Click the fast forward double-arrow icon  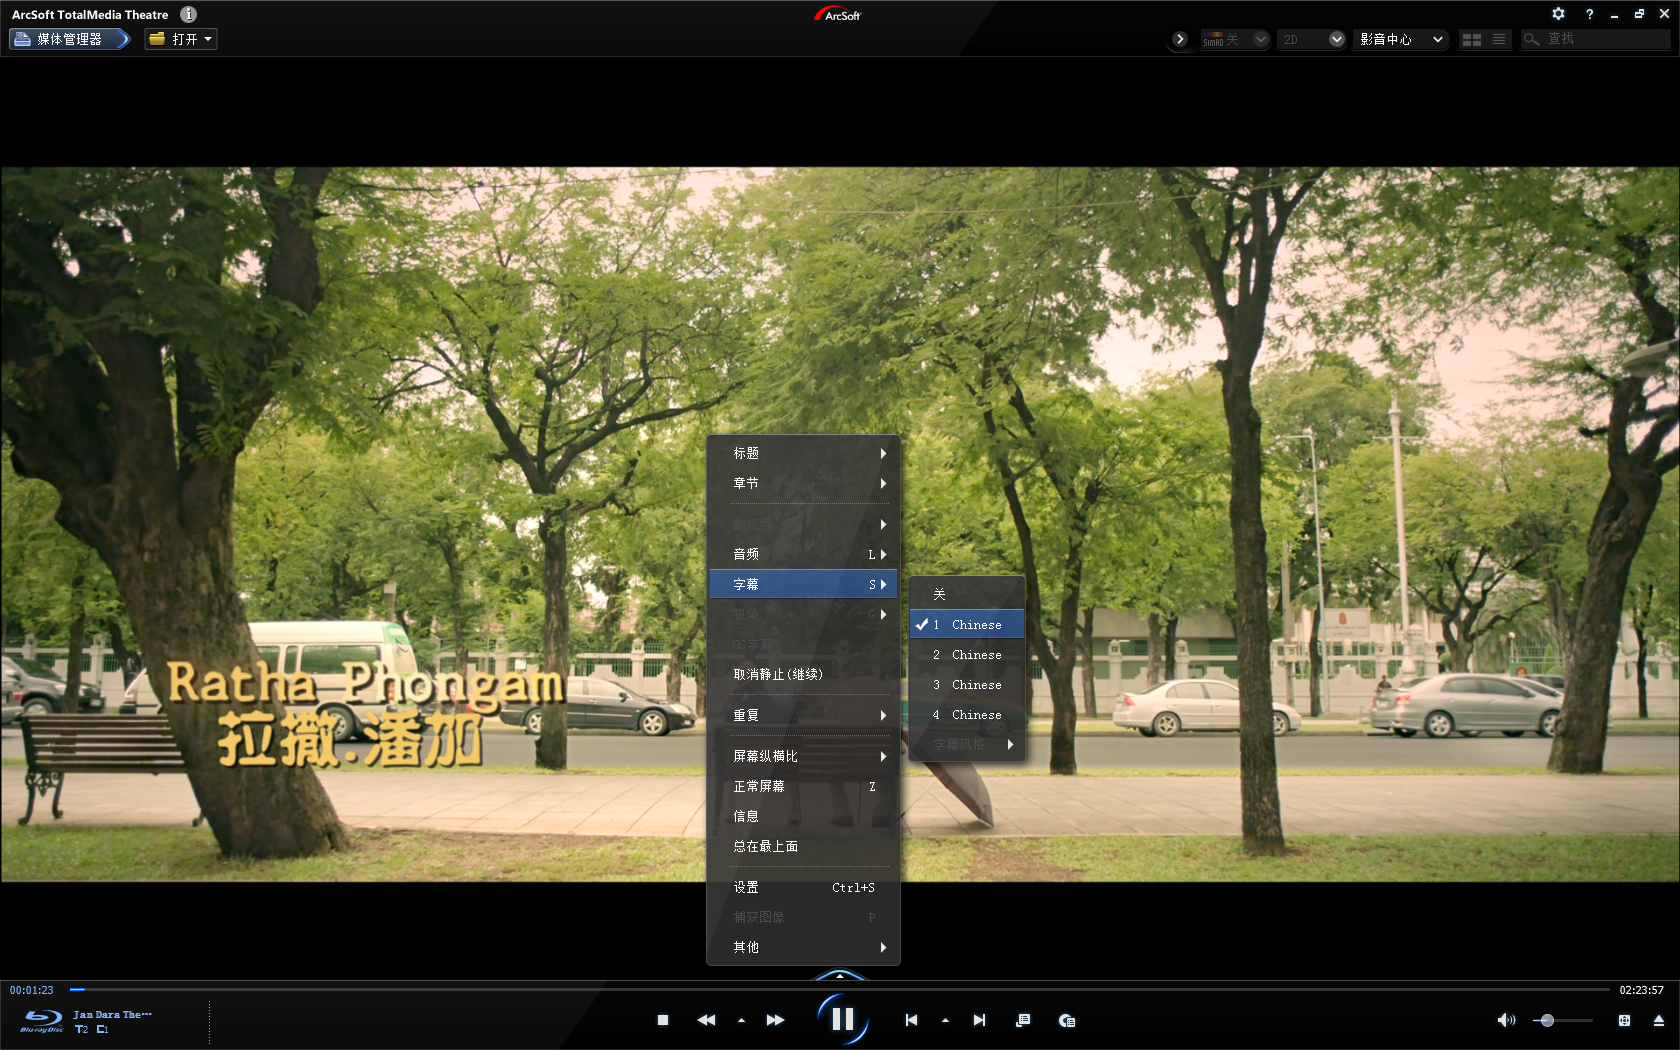click(x=775, y=1020)
